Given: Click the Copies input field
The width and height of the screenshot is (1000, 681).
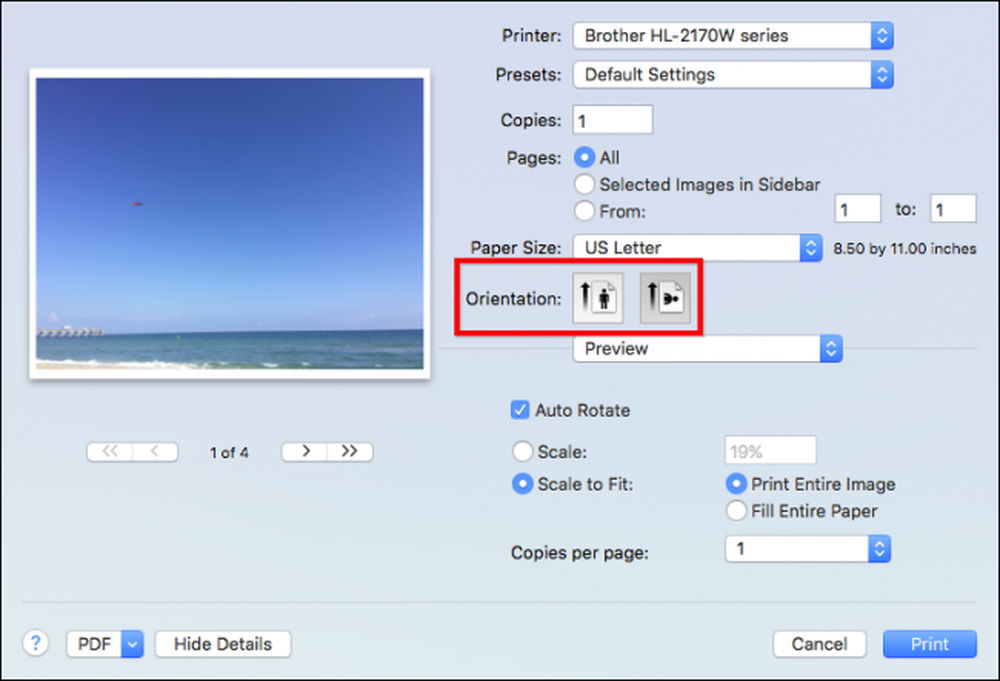Looking at the screenshot, I should click(612, 120).
